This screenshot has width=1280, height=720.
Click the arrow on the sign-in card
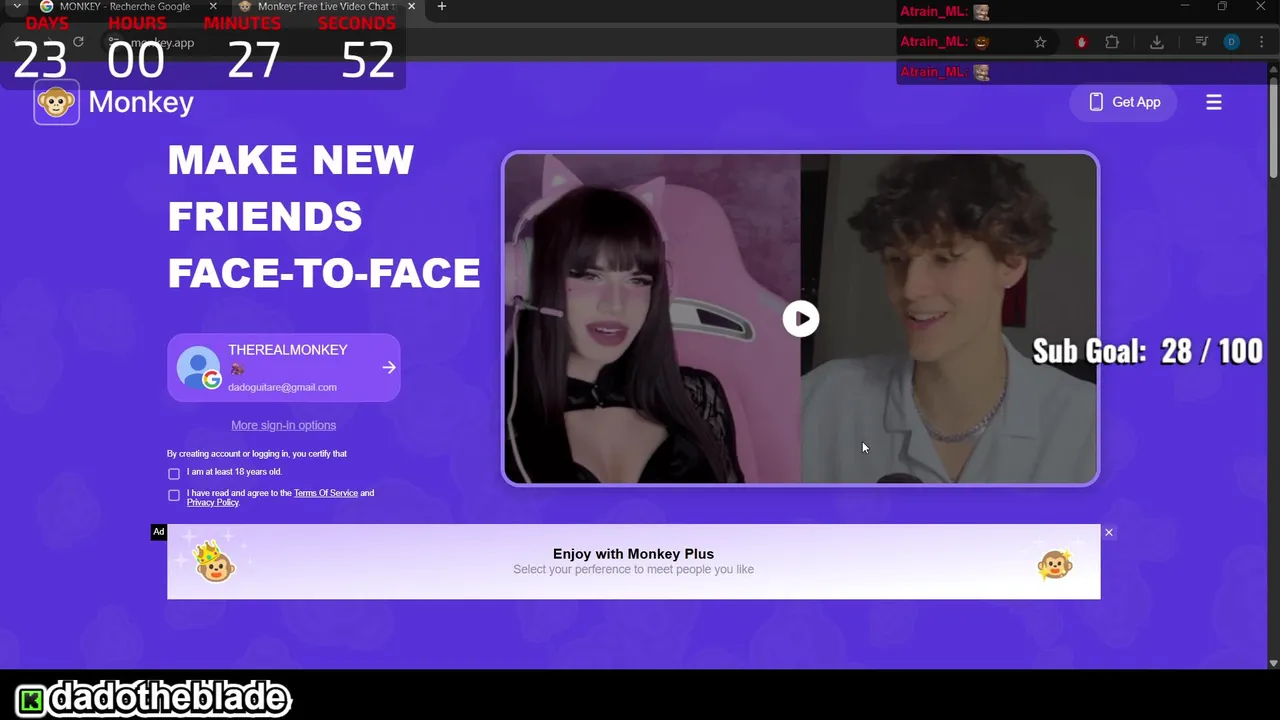coord(389,368)
